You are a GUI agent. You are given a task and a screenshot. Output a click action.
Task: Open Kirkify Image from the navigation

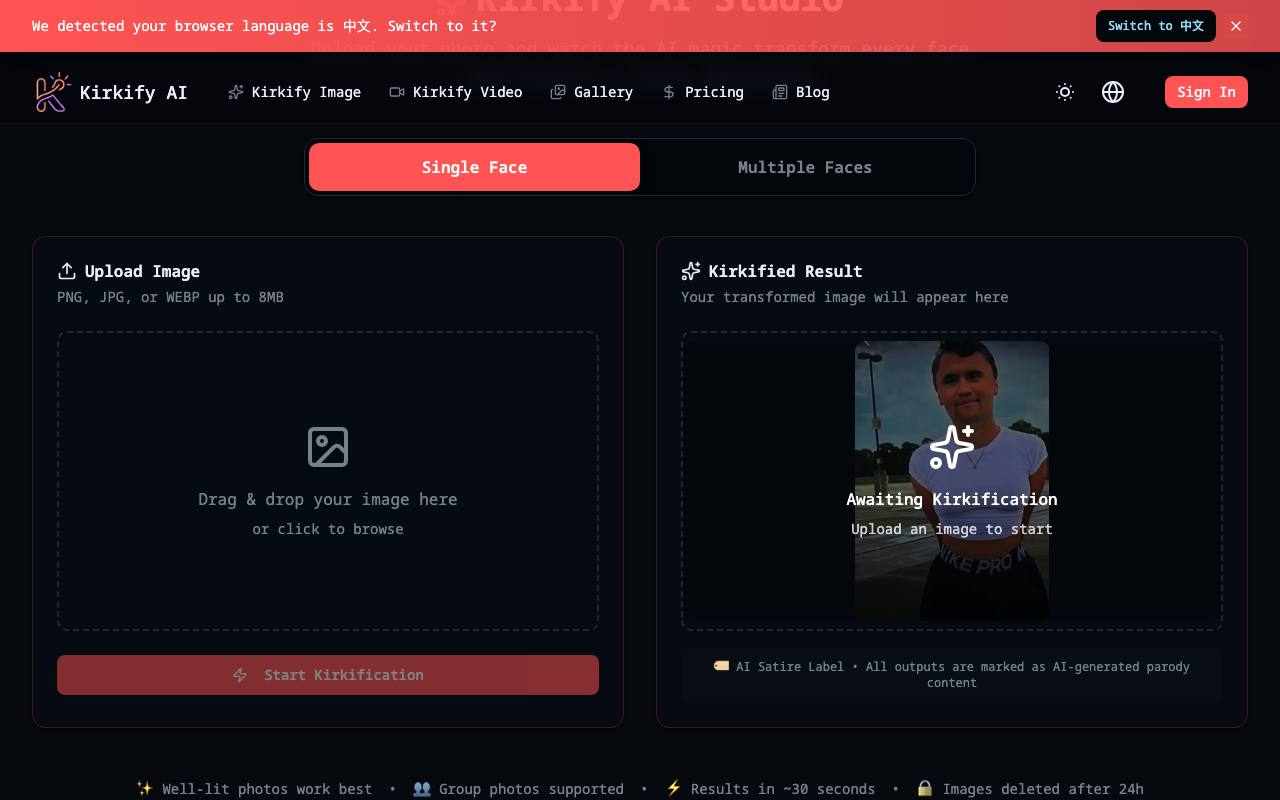click(294, 92)
